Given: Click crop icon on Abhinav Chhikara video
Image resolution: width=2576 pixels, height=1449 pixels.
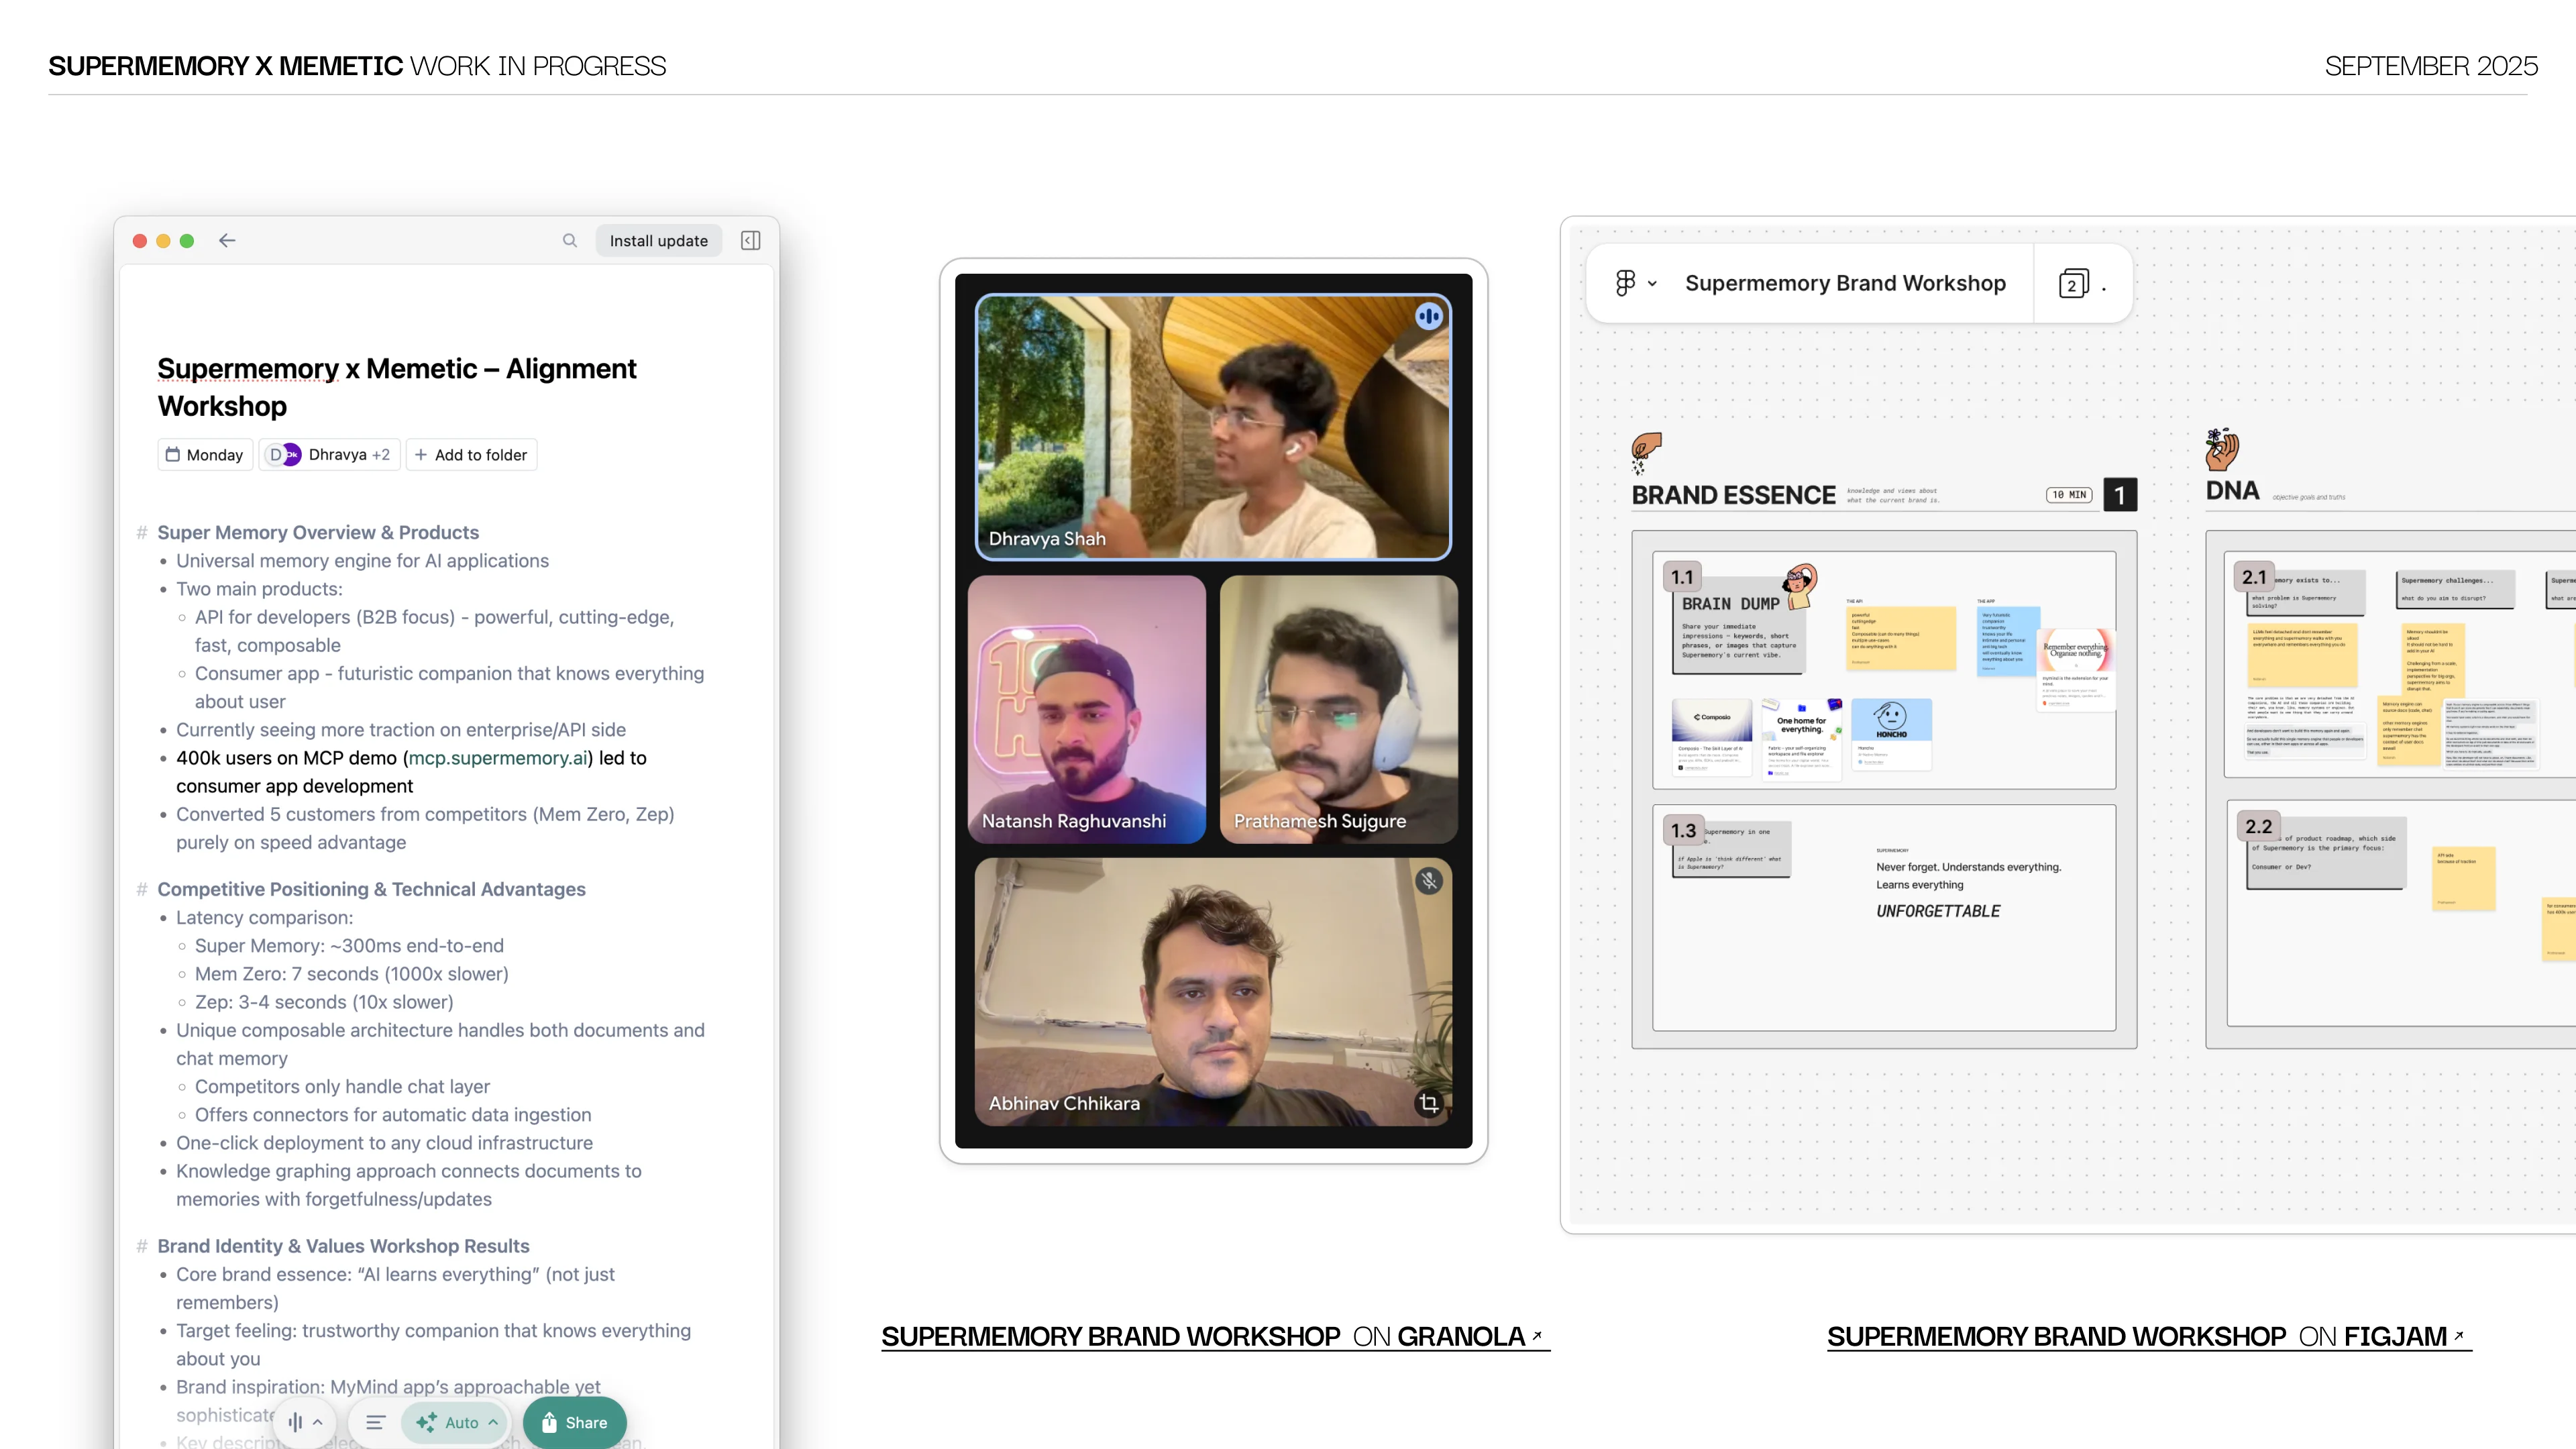Looking at the screenshot, I should (1429, 1103).
